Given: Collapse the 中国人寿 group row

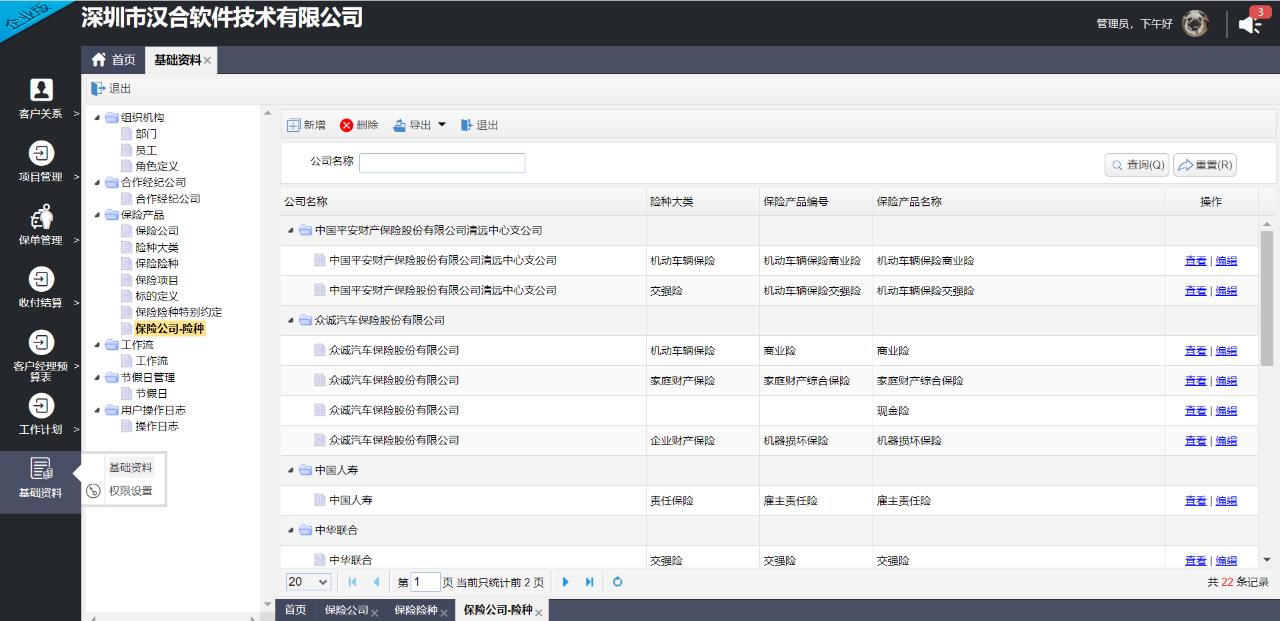Looking at the screenshot, I should pyautogui.click(x=291, y=470).
